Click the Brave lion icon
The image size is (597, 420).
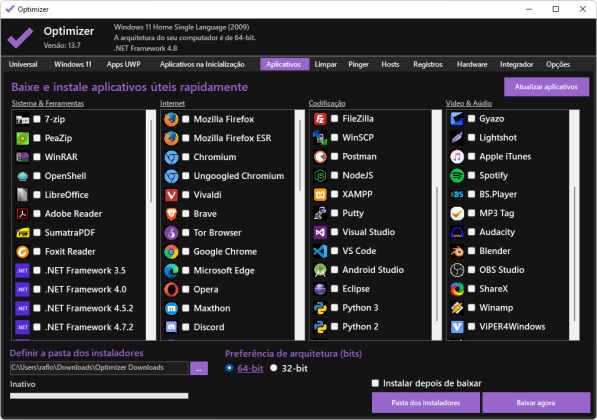tap(171, 214)
